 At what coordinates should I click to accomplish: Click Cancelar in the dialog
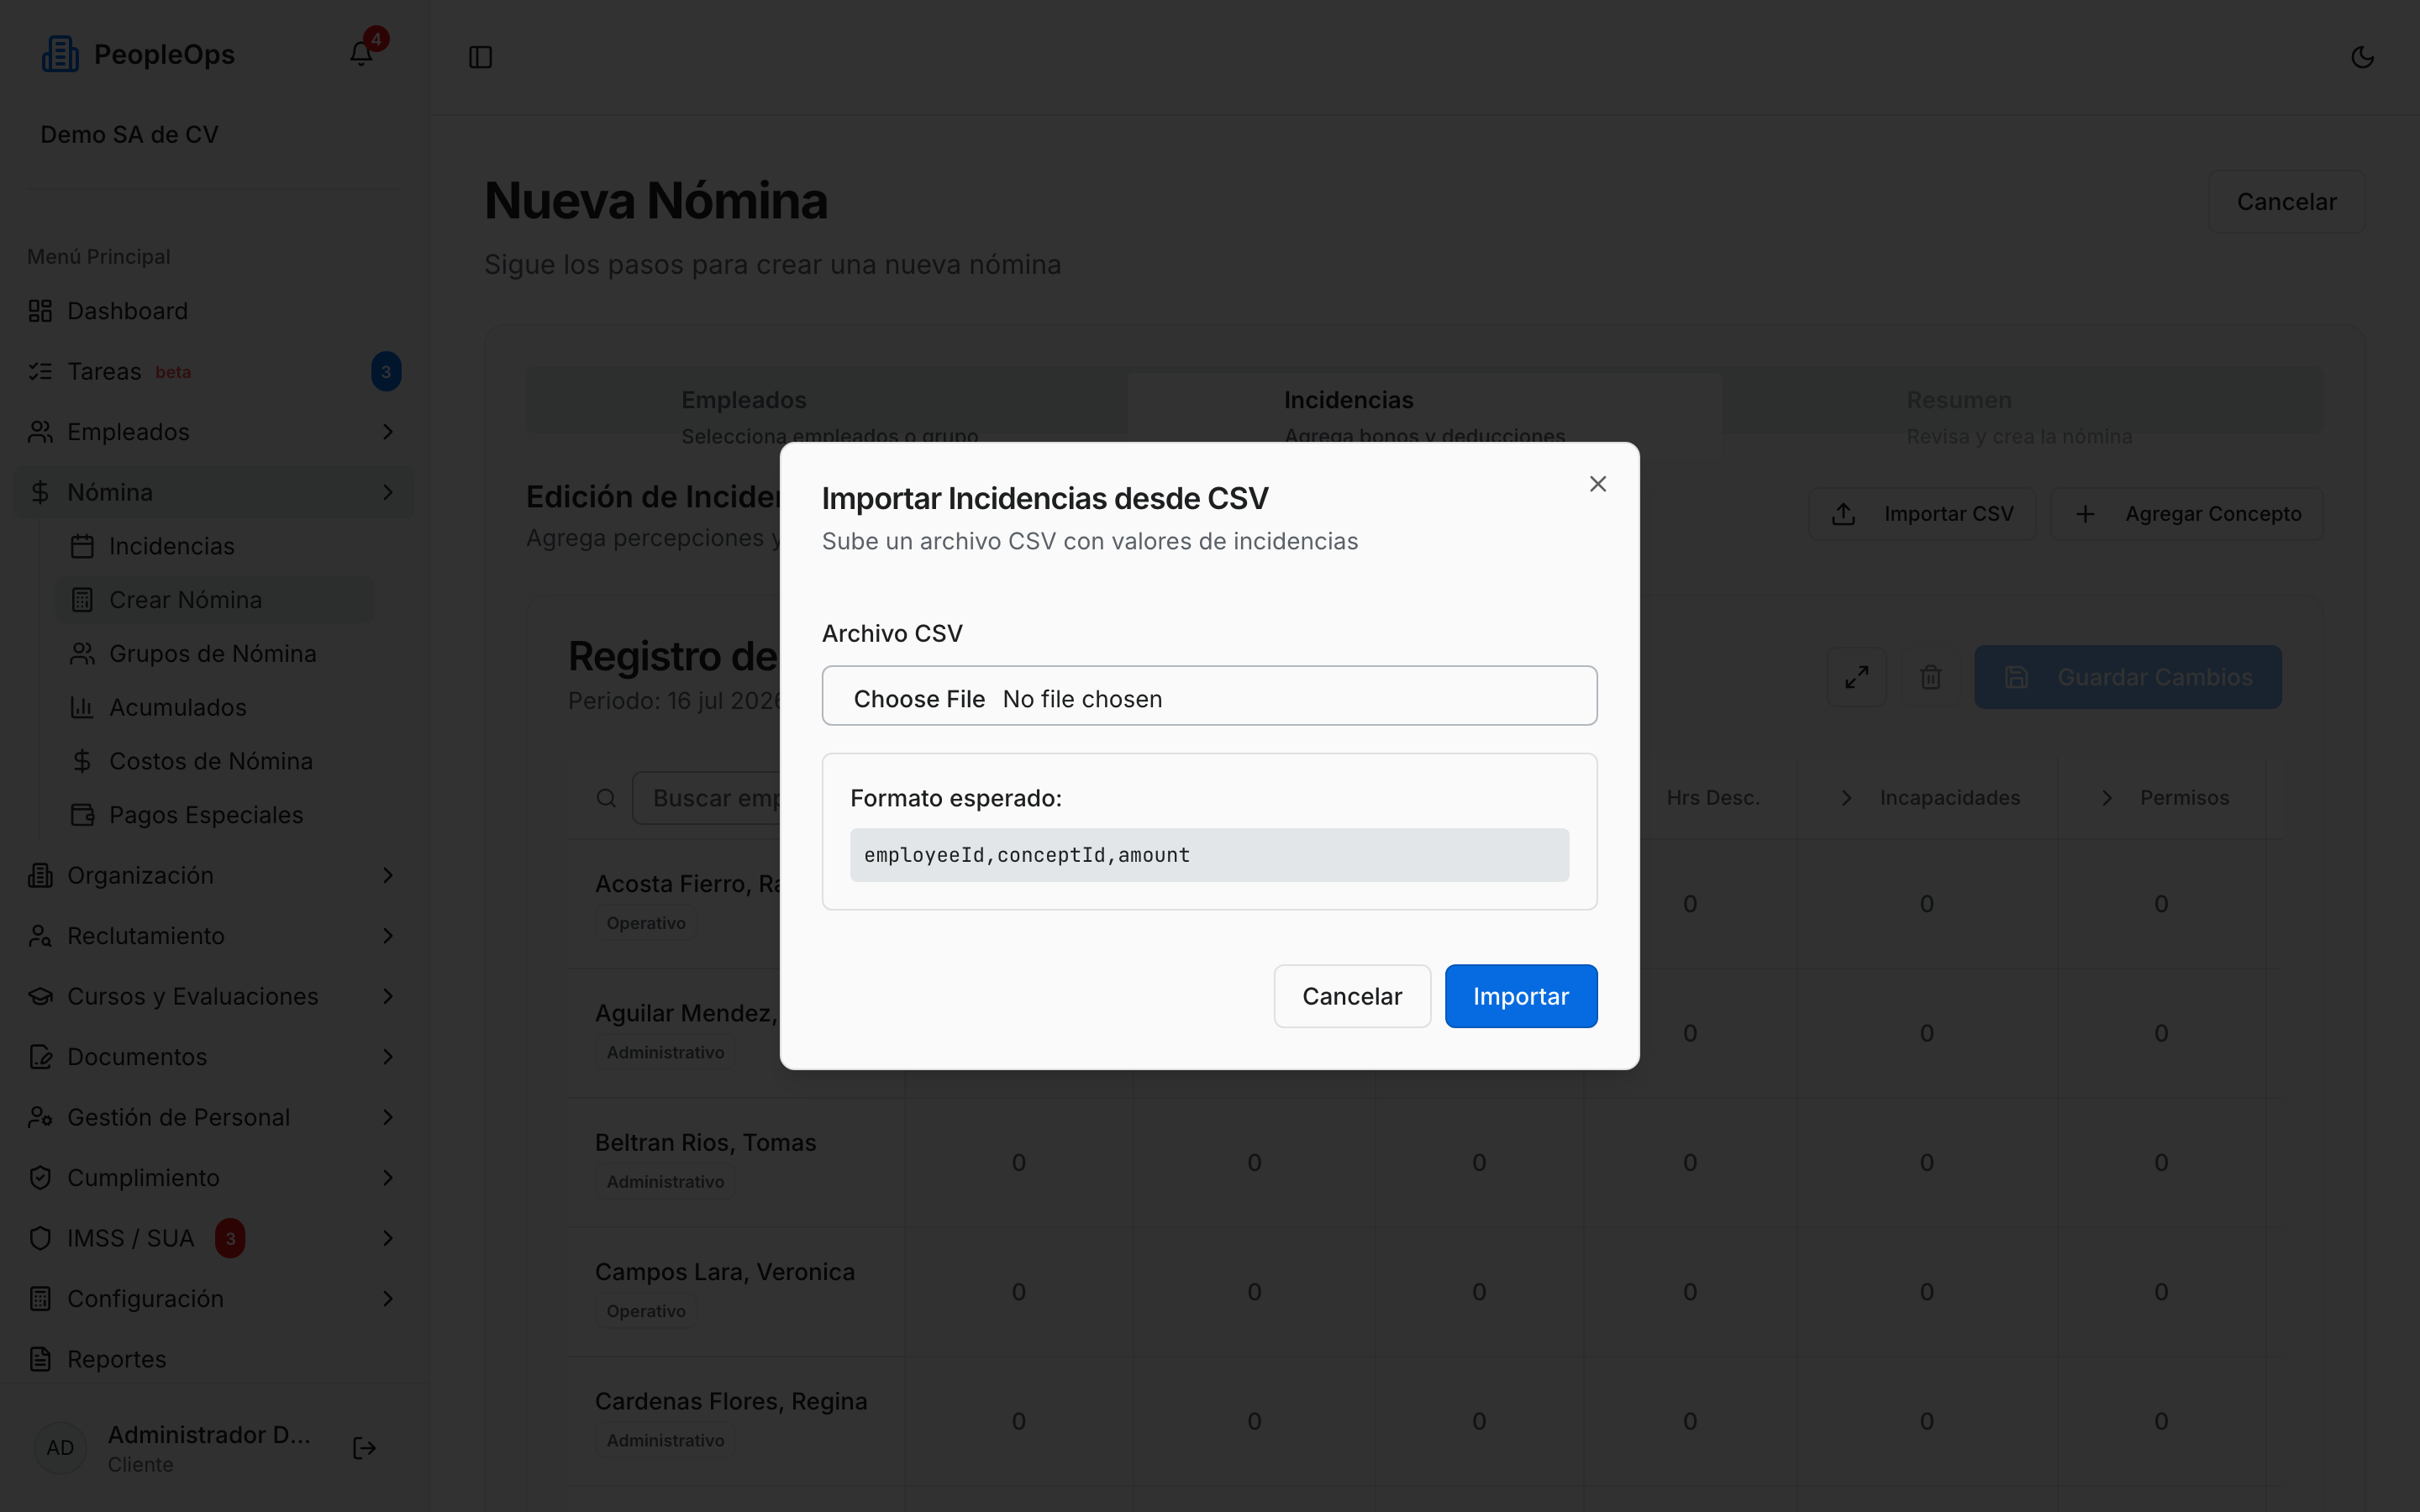pyautogui.click(x=1352, y=996)
